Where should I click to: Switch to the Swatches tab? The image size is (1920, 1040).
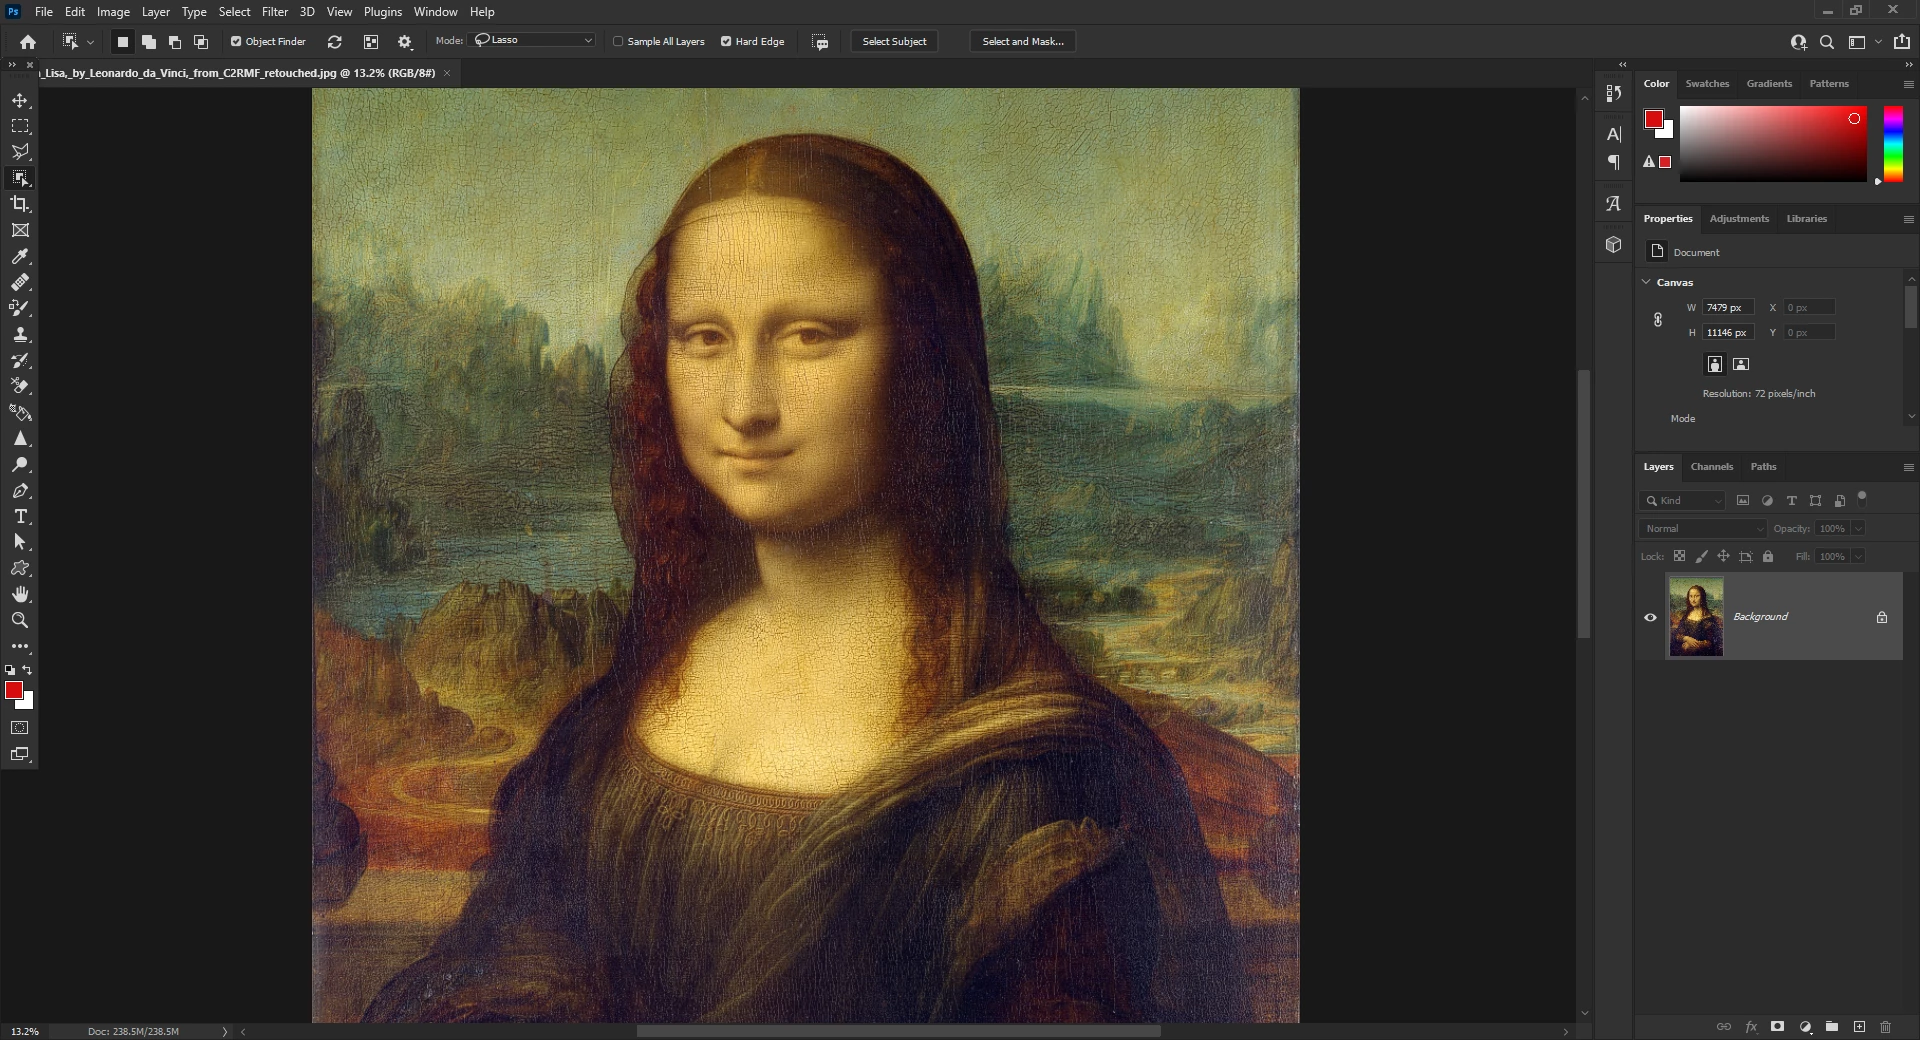pyautogui.click(x=1707, y=84)
